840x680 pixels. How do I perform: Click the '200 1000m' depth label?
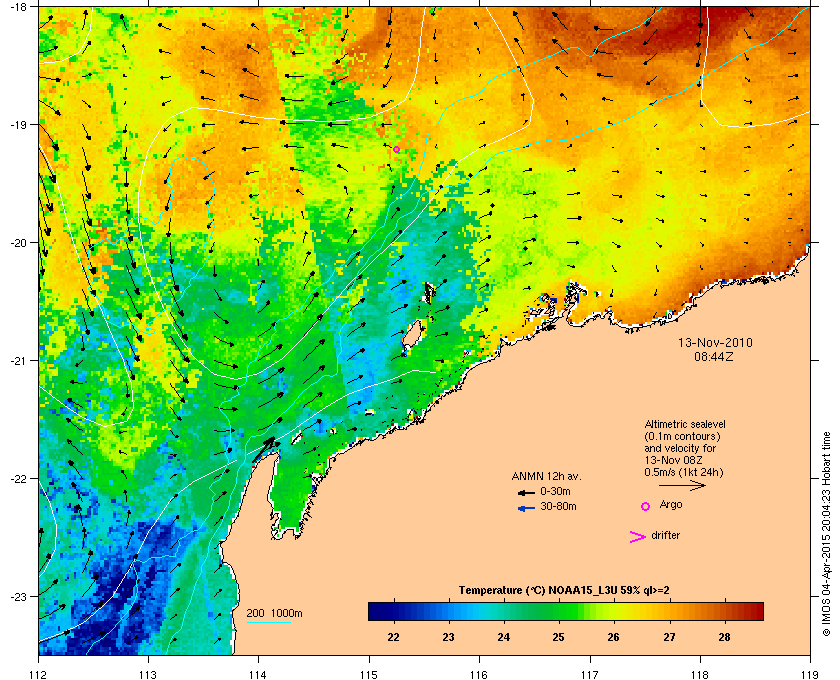pos(274,614)
